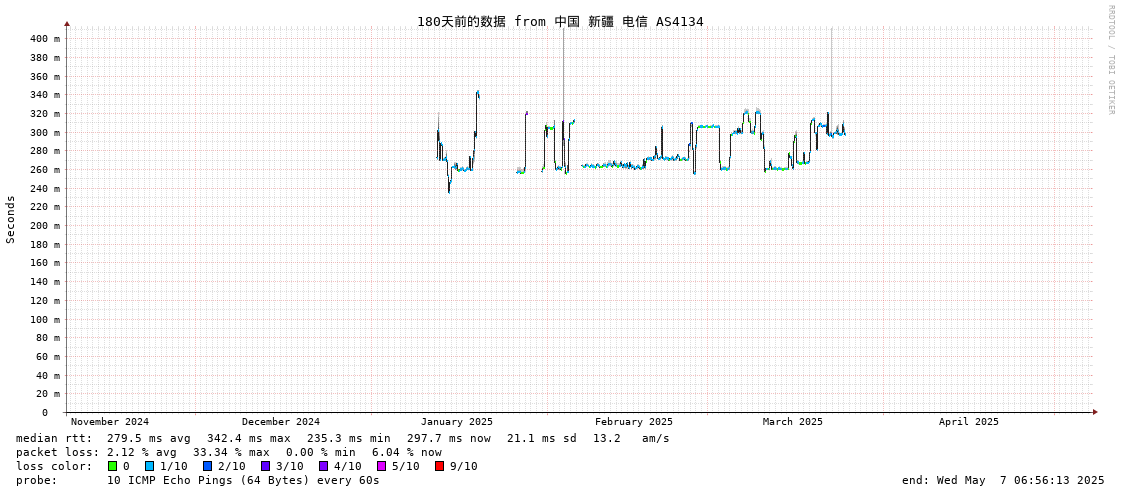Select the '13.2 am/s' value
The image size is (1121, 494).
tap(631, 438)
